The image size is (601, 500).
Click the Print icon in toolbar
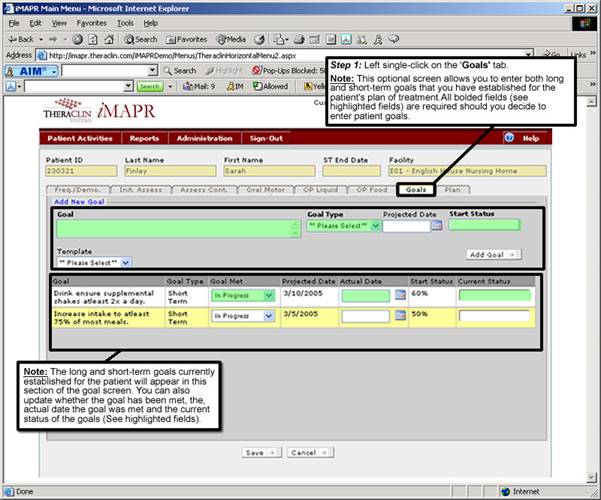(x=299, y=39)
